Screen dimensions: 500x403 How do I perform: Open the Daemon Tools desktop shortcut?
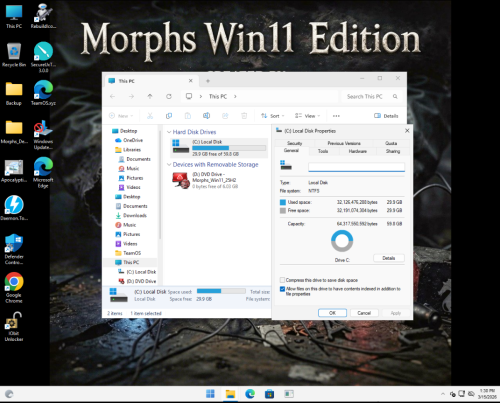14,208
